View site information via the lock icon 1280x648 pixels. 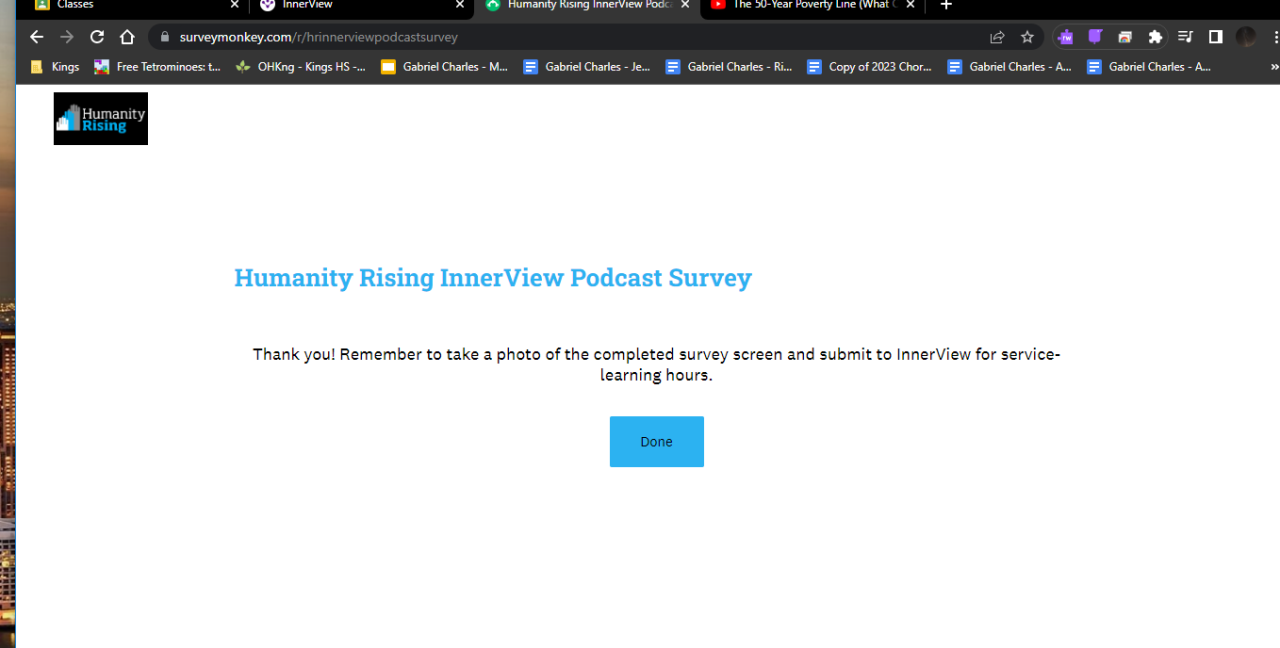point(165,37)
